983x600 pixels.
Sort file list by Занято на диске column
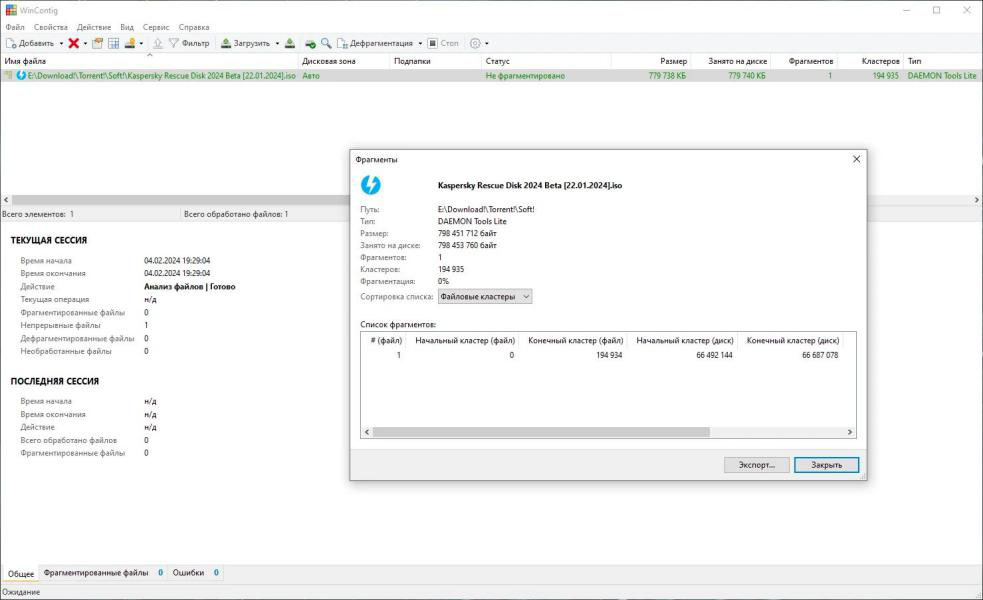pyautogui.click(x=730, y=61)
